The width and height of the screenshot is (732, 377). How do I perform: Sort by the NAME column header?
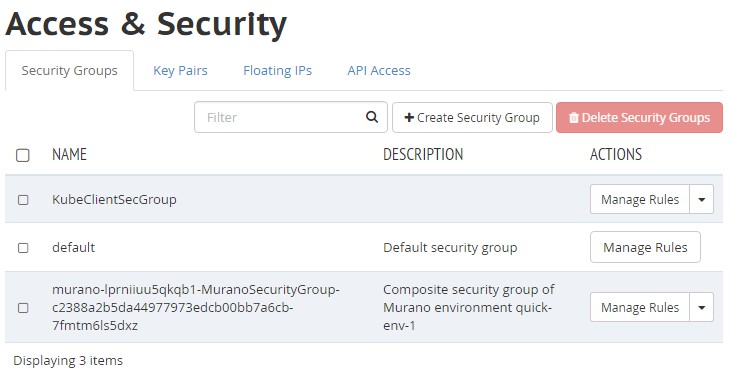click(x=69, y=154)
